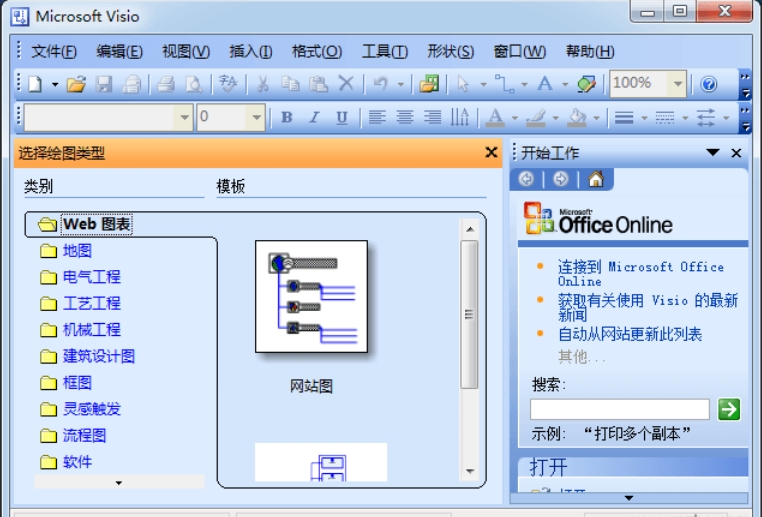Apply the line color pen button
762x517 pixels.
pyautogui.click(x=536, y=117)
